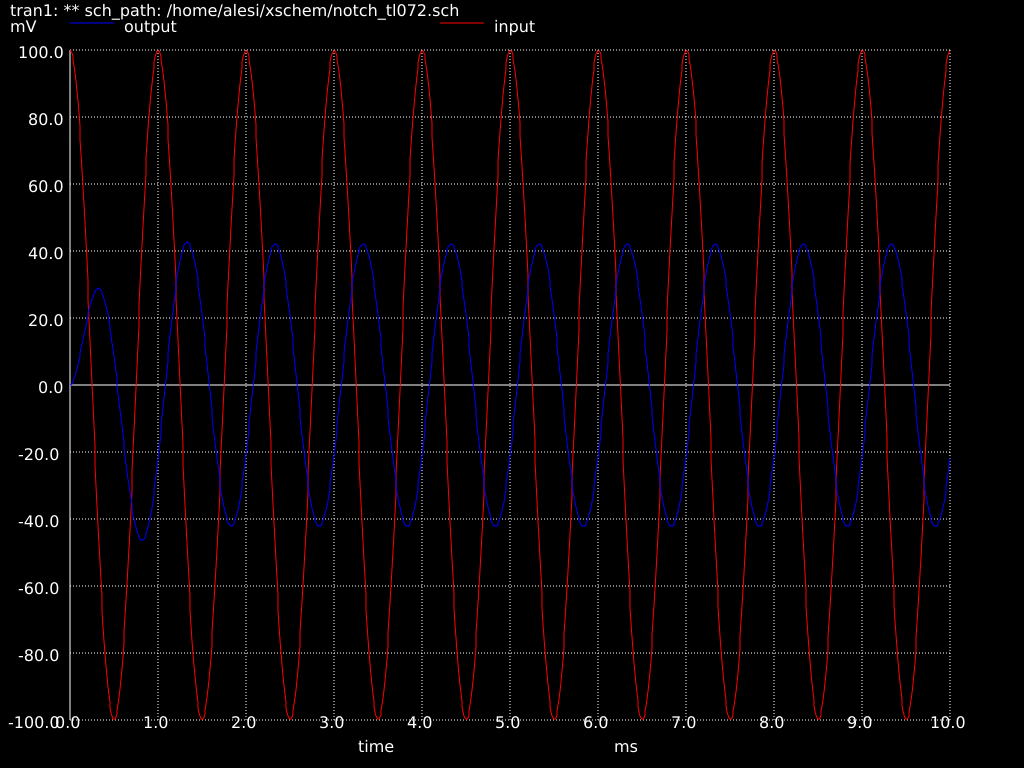Click the 80.0 y-axis label

[x=46, y=120]
